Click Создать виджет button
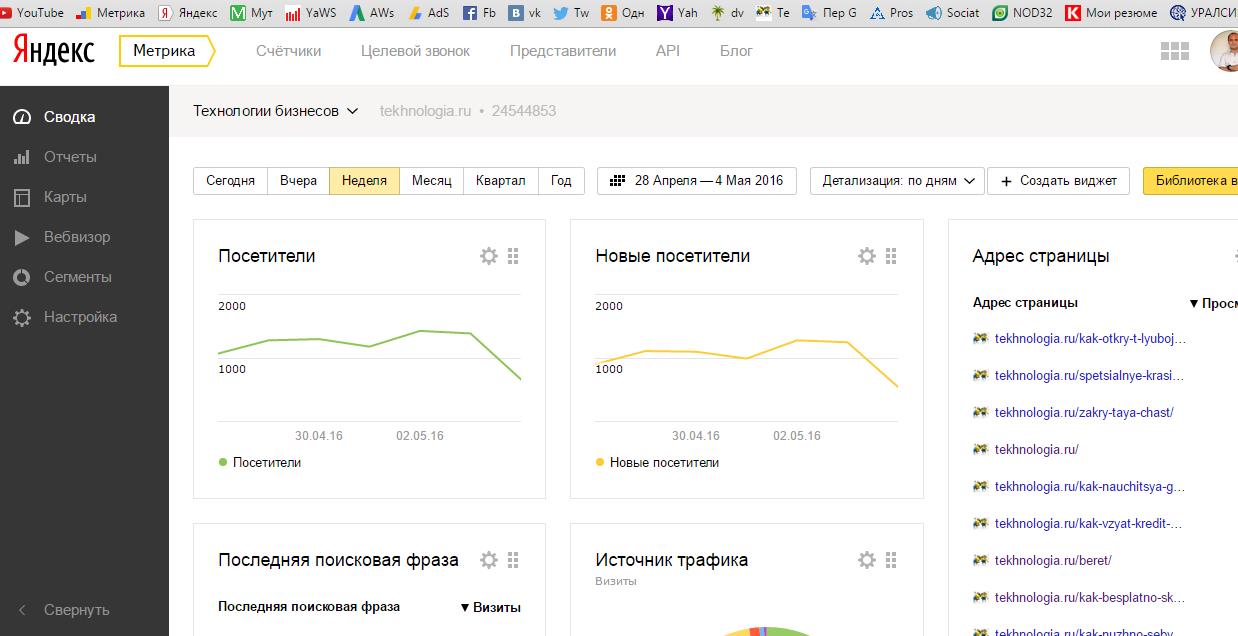 point(1059,181)
